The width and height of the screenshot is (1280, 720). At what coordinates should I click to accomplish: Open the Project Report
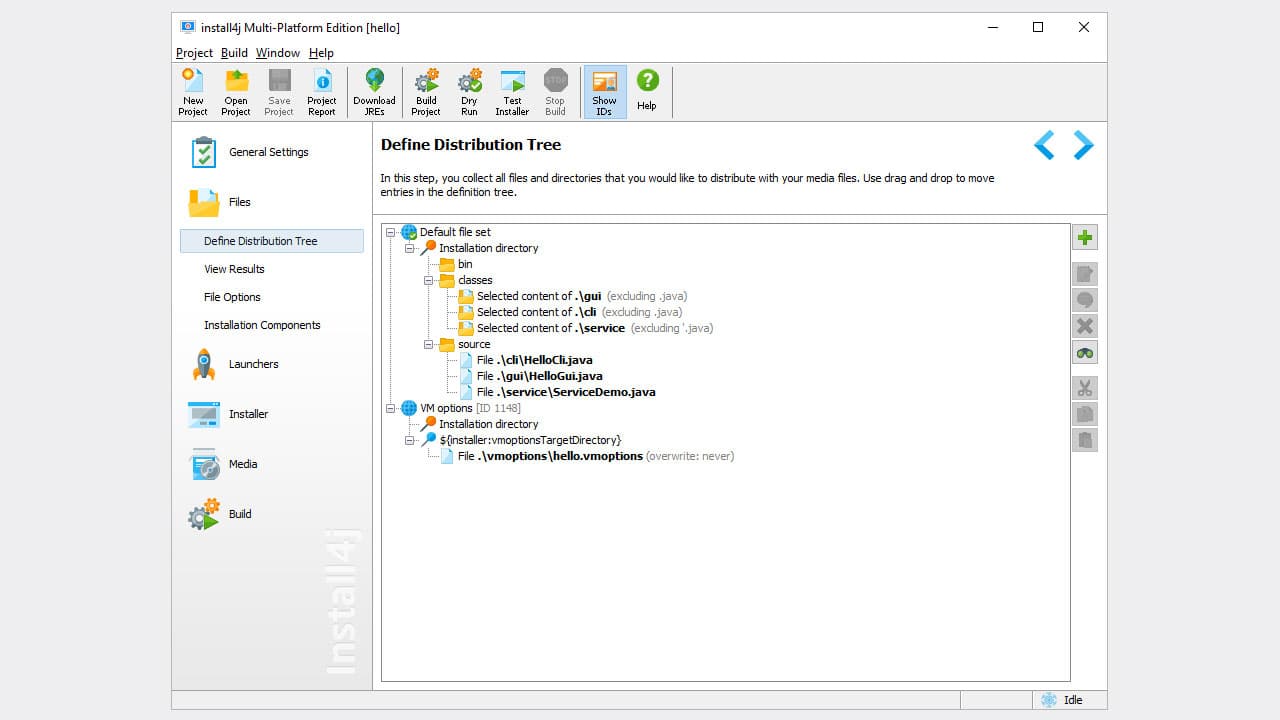(x=322, y=91)
